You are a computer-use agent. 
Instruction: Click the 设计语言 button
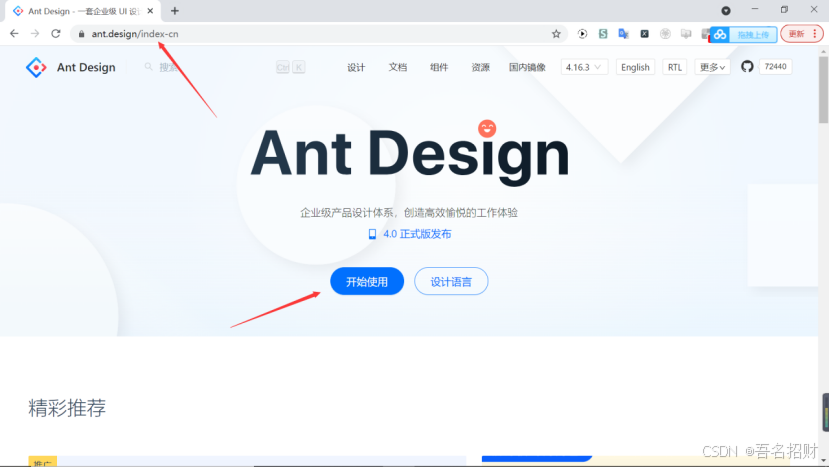click(451, 281)
